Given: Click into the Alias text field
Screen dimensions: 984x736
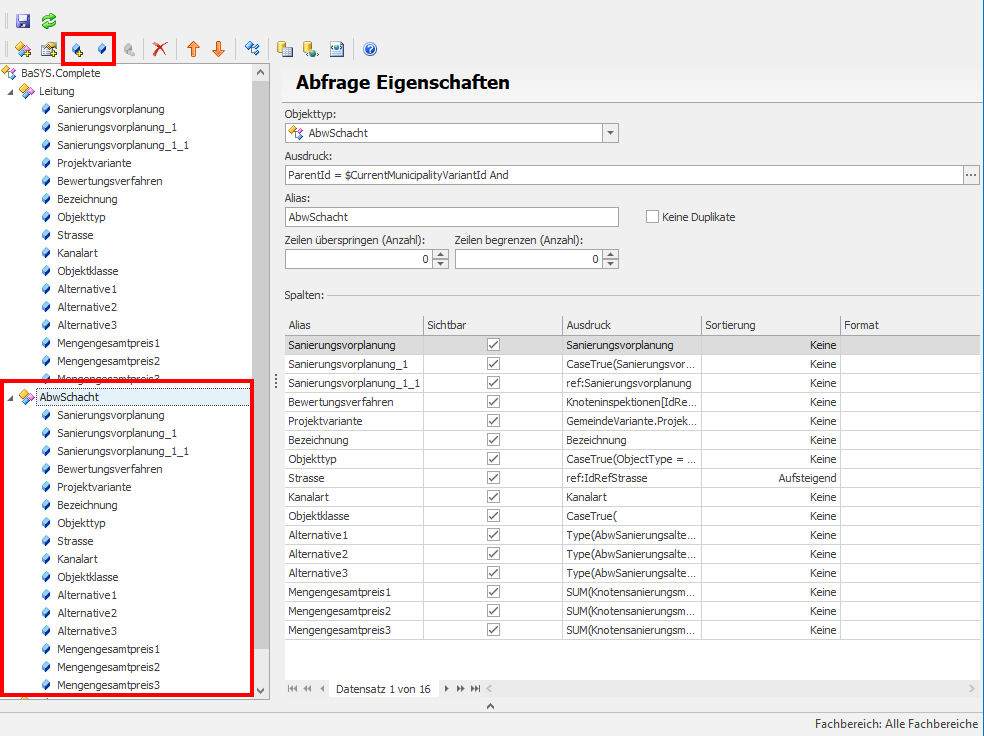Looking at the screenshot, I should click(451, 217).
